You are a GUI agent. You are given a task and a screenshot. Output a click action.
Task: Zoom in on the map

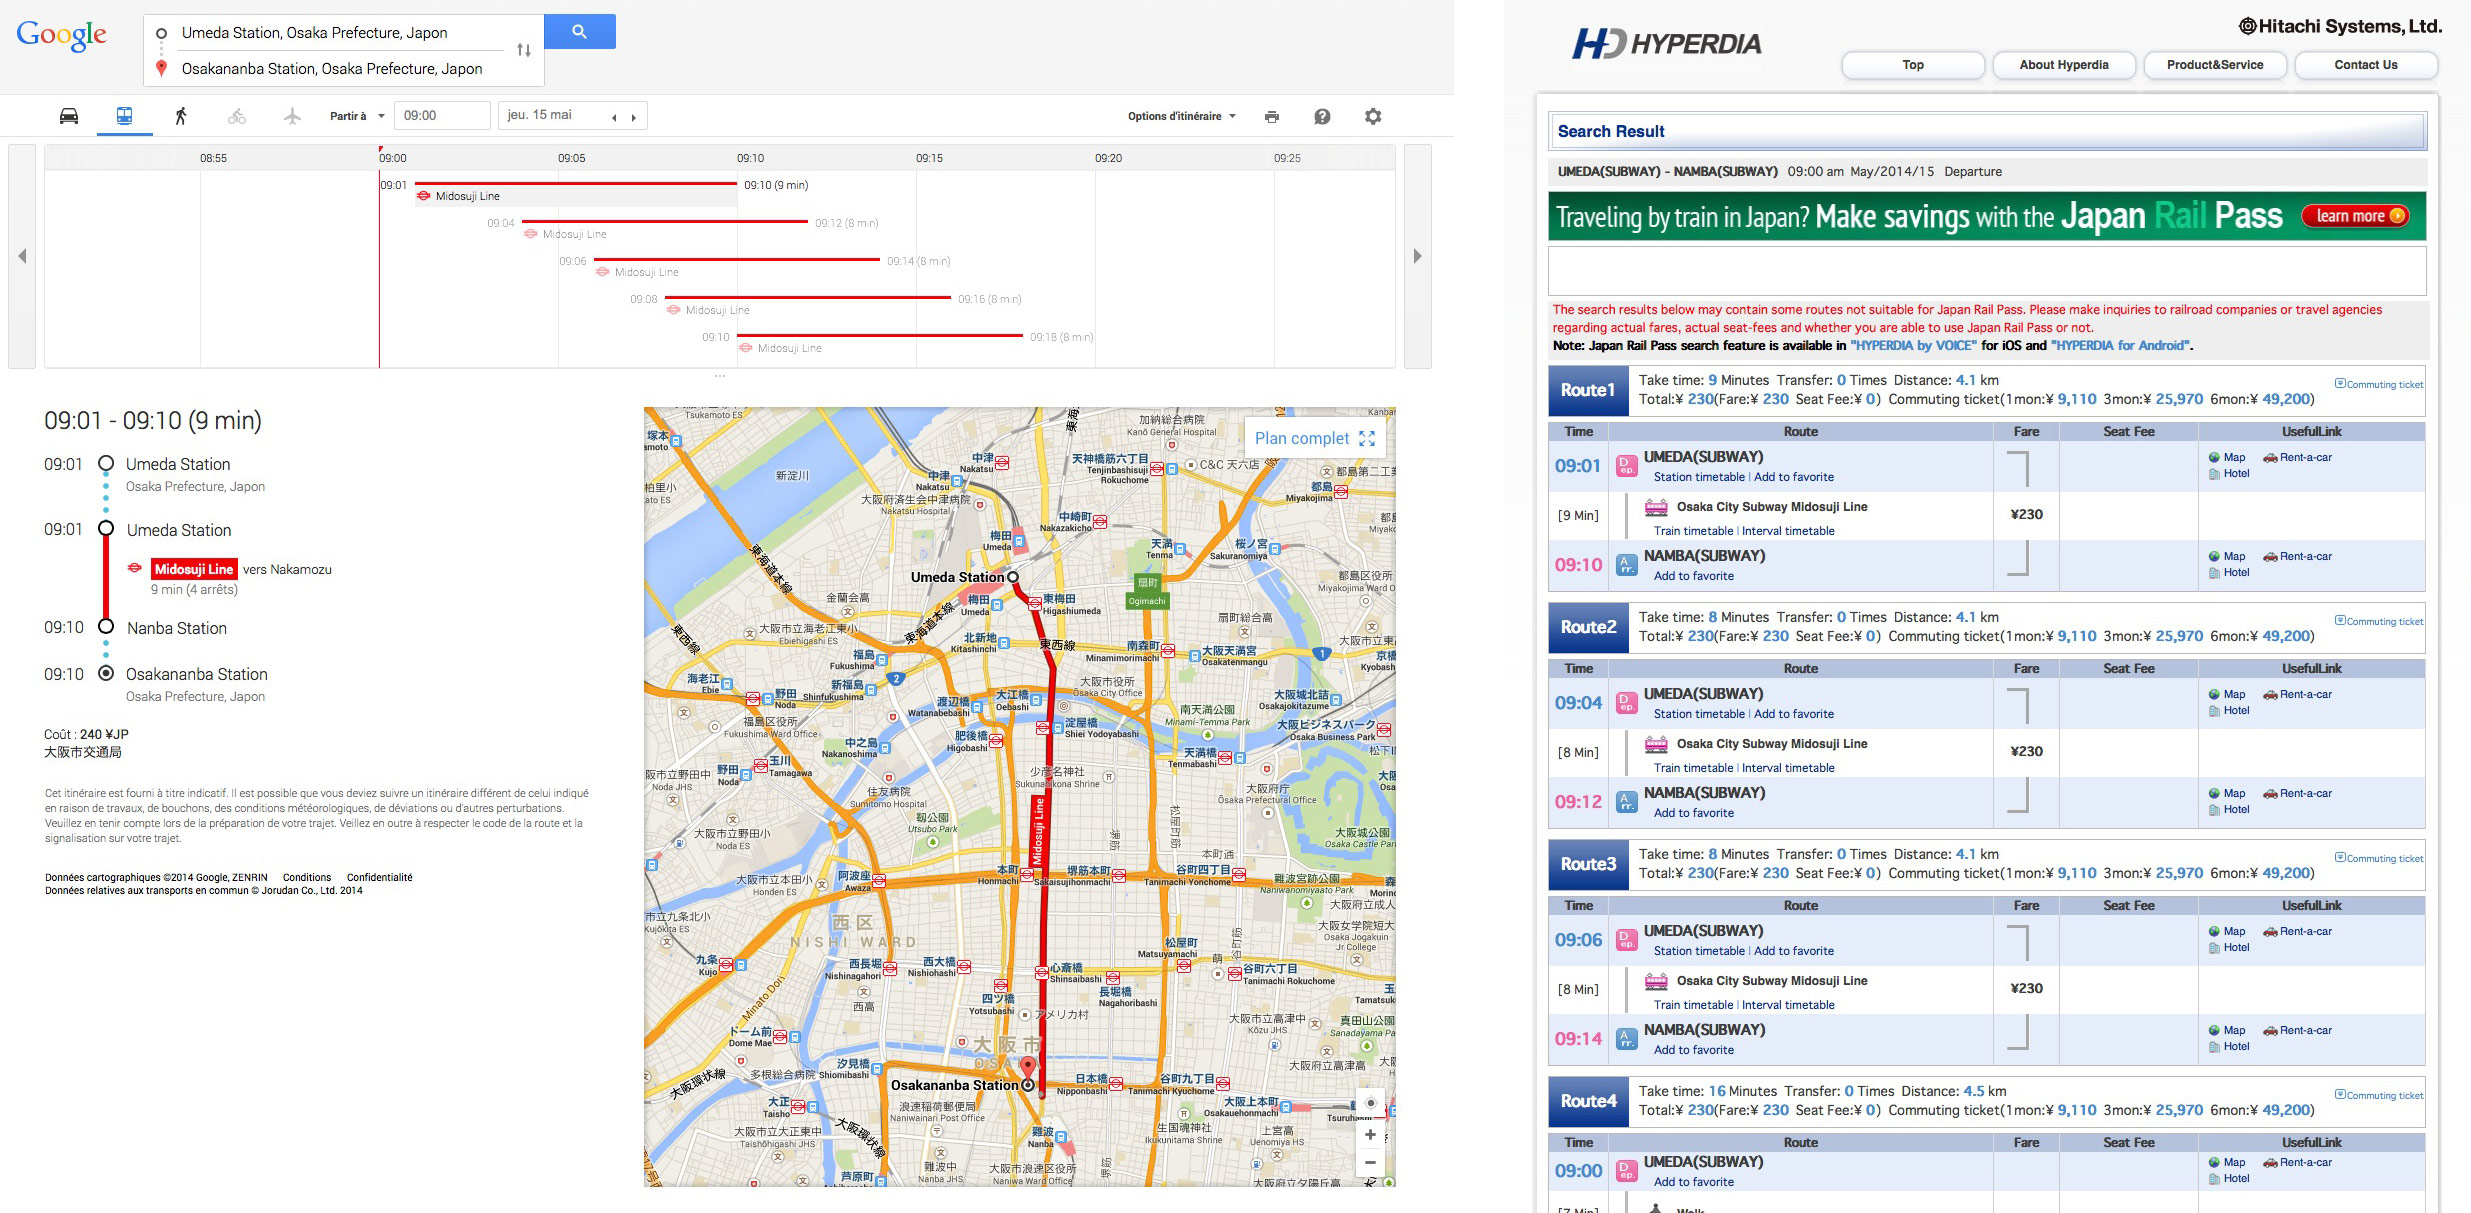pos(1370,1135)
